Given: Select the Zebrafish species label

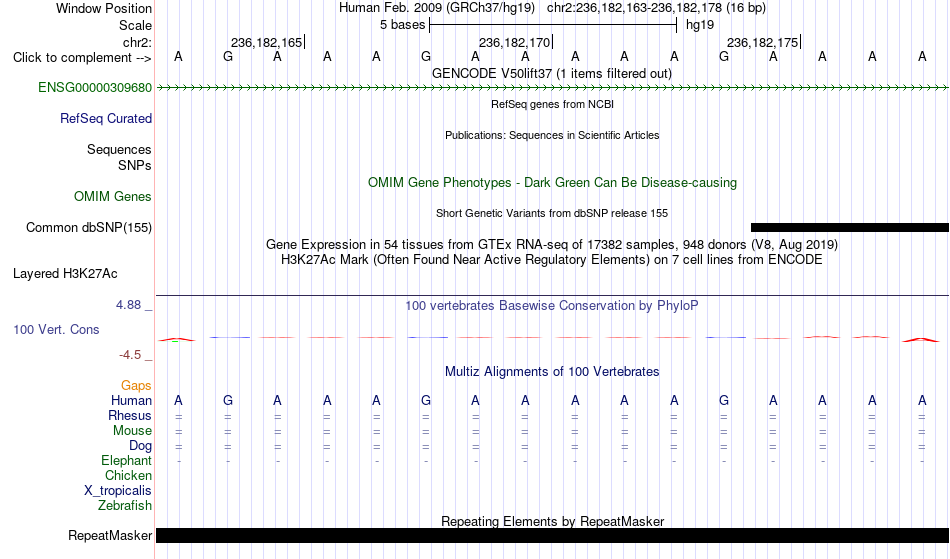Looking at the screenshot, I should click(125, 506).
